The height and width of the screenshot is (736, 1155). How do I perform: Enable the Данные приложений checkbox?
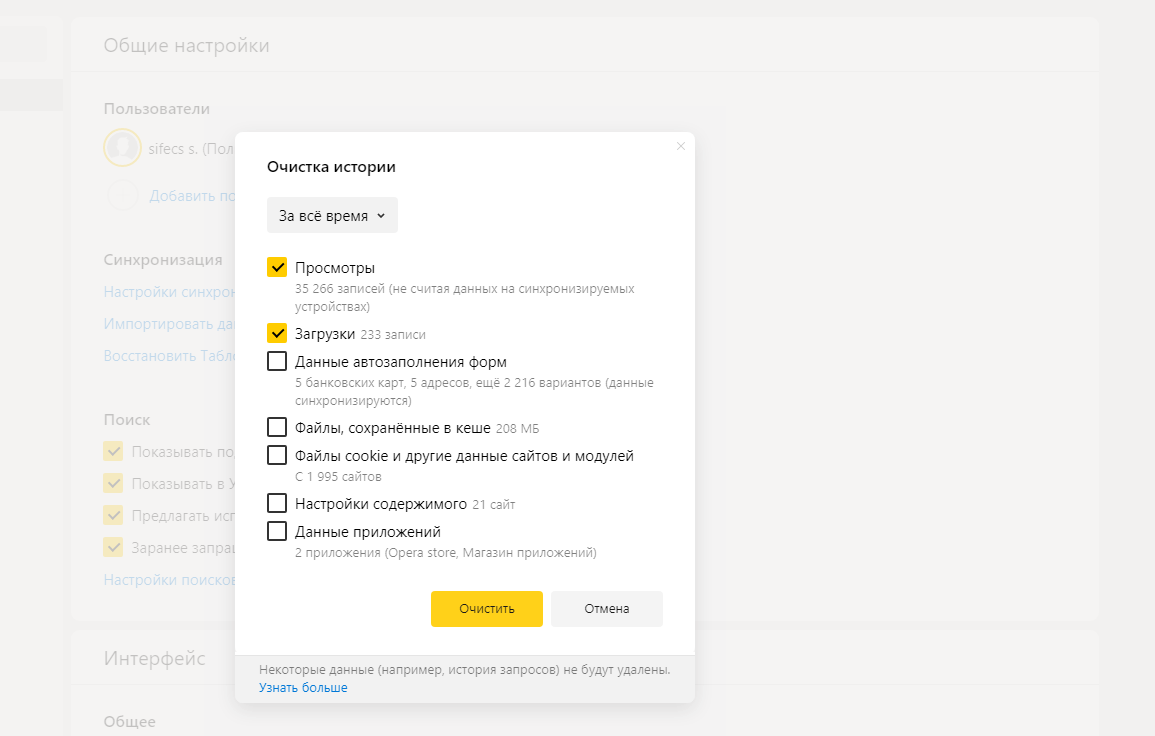click(277, 531)
